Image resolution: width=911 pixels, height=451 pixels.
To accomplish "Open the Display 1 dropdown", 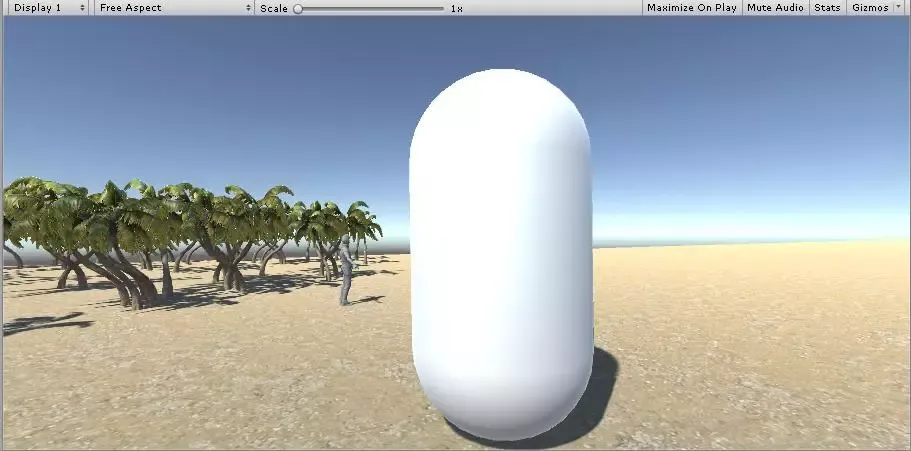I will point(46,8).
